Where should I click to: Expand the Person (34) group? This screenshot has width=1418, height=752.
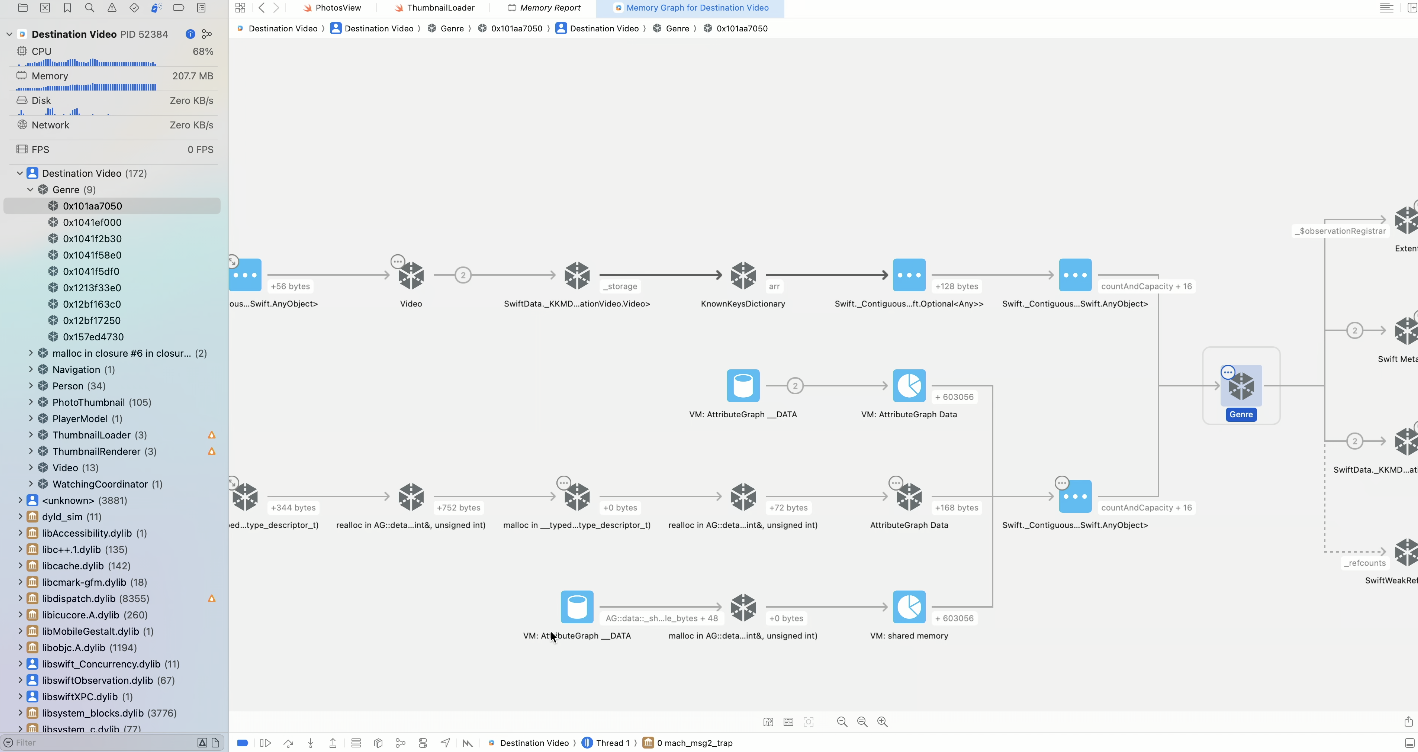(x=31, y=386)
